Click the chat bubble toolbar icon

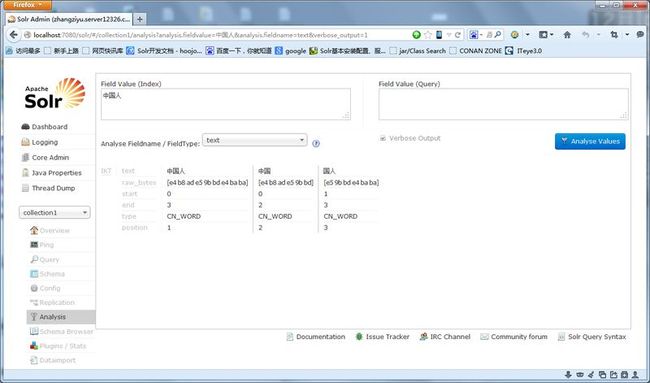pyautogui.click(x=640, y=35)
